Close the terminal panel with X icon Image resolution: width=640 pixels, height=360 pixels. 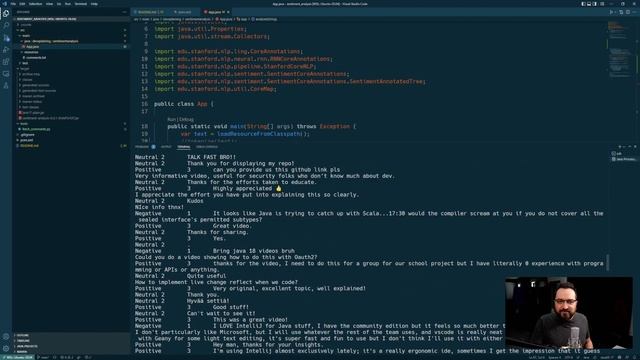pyautogui.click(x=635, y=147)
